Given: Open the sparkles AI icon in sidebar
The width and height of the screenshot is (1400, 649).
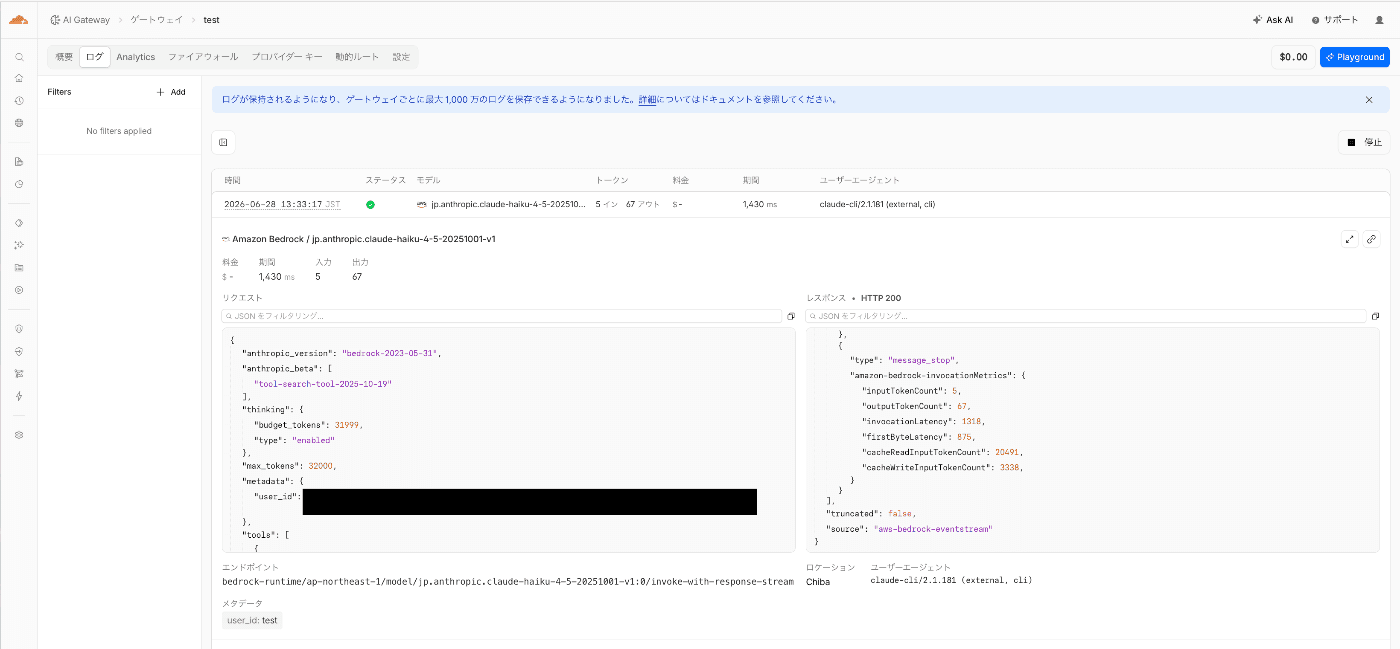Looking at the screenshot, I should (19, 245).
